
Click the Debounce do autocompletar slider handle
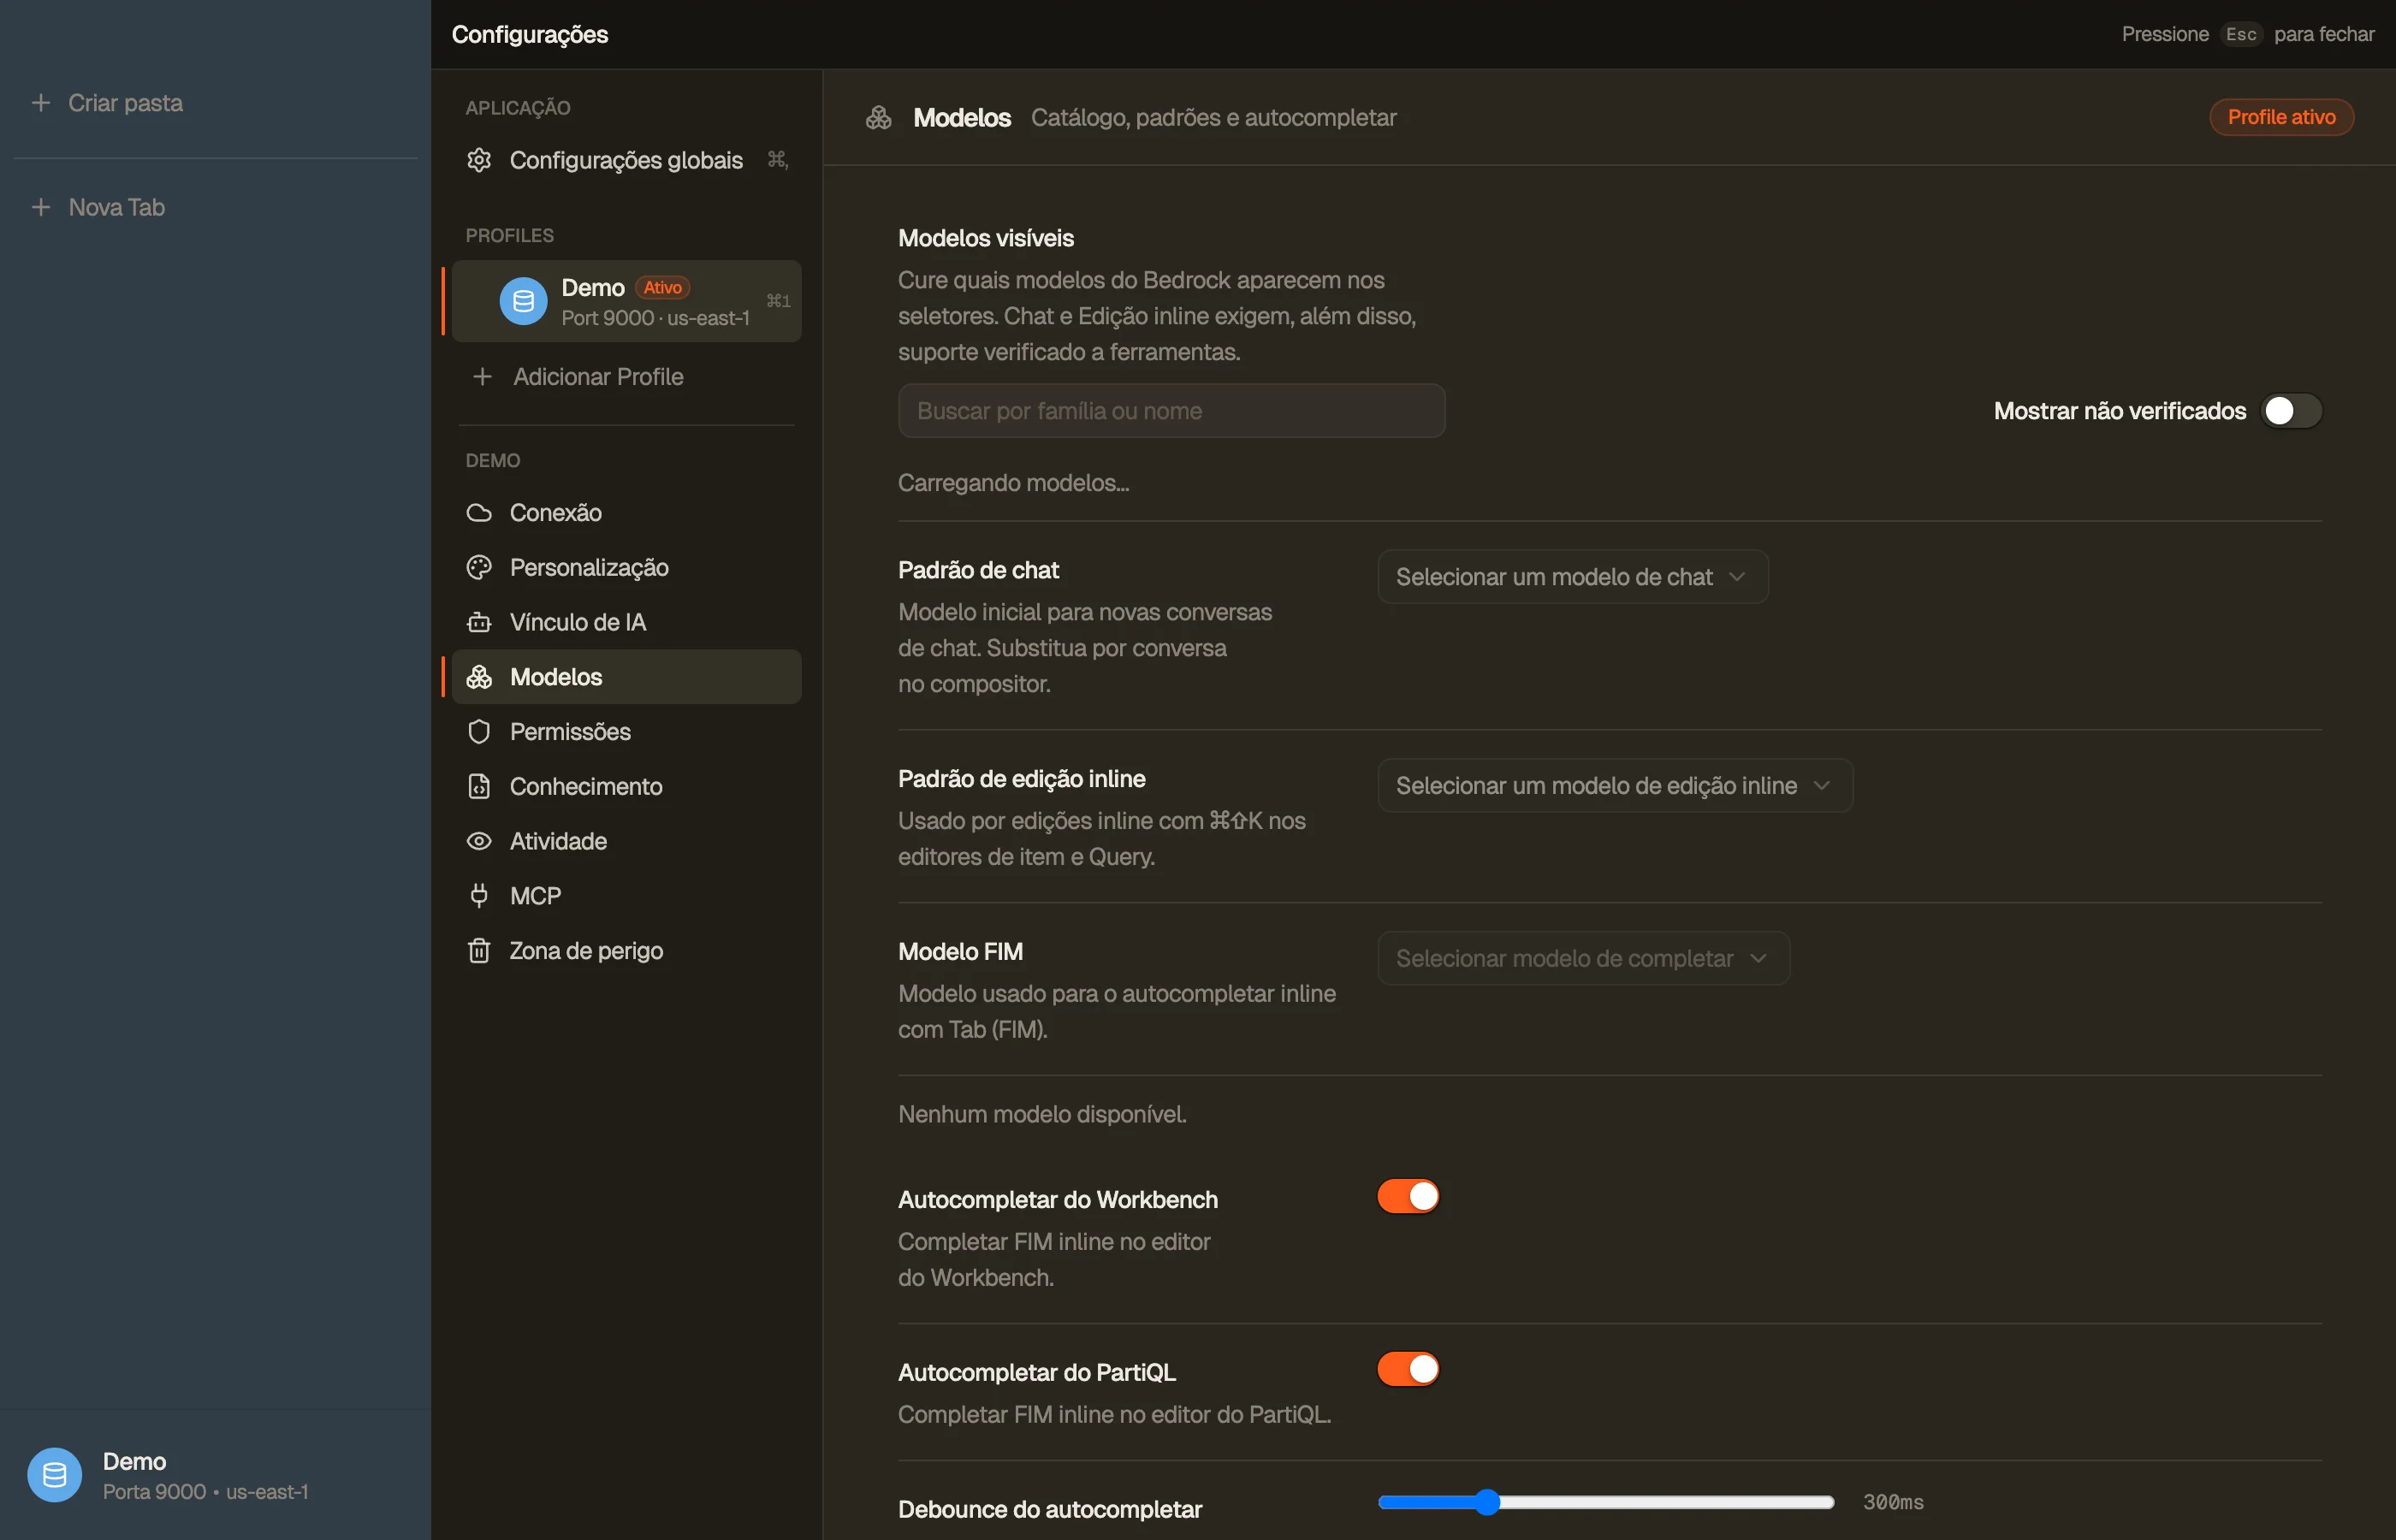[x=1487, y=1502]
